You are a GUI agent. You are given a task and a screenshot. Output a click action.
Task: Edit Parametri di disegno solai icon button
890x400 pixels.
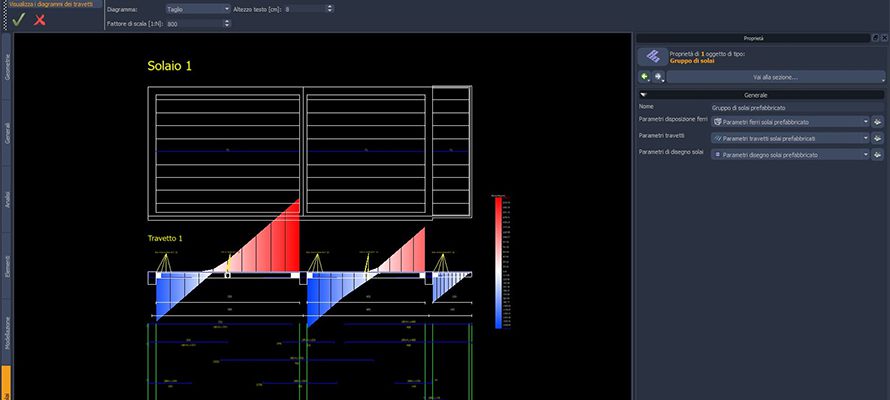tap(878, 154)
